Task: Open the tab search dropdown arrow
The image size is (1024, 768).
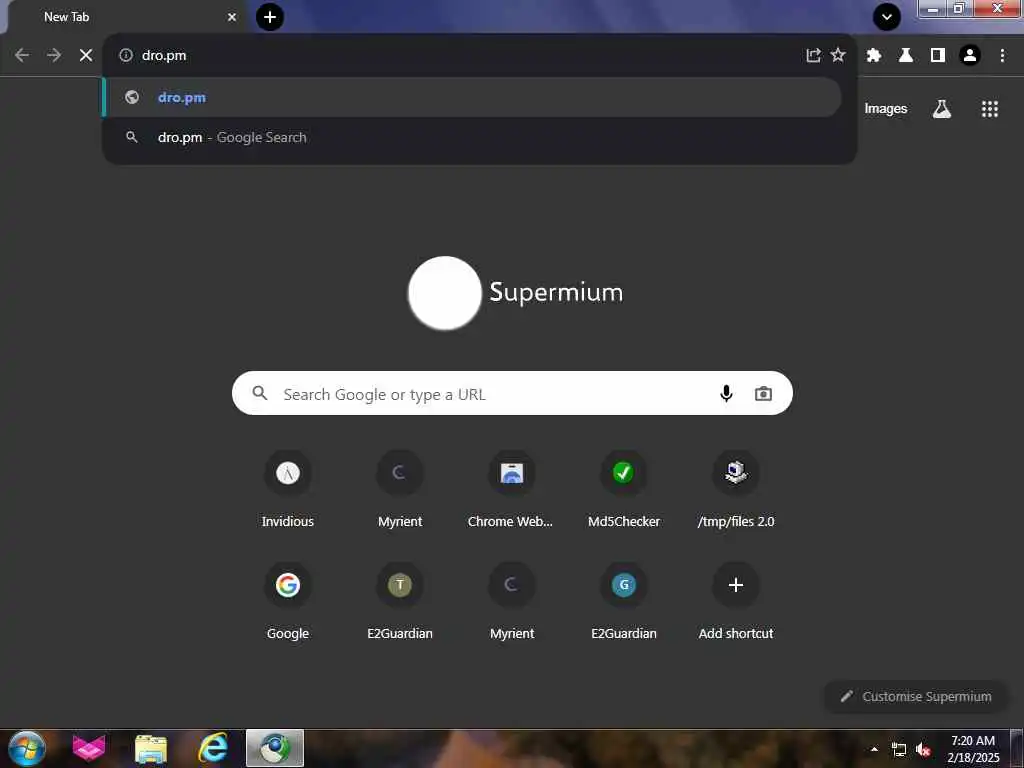Action: (887, 17)
